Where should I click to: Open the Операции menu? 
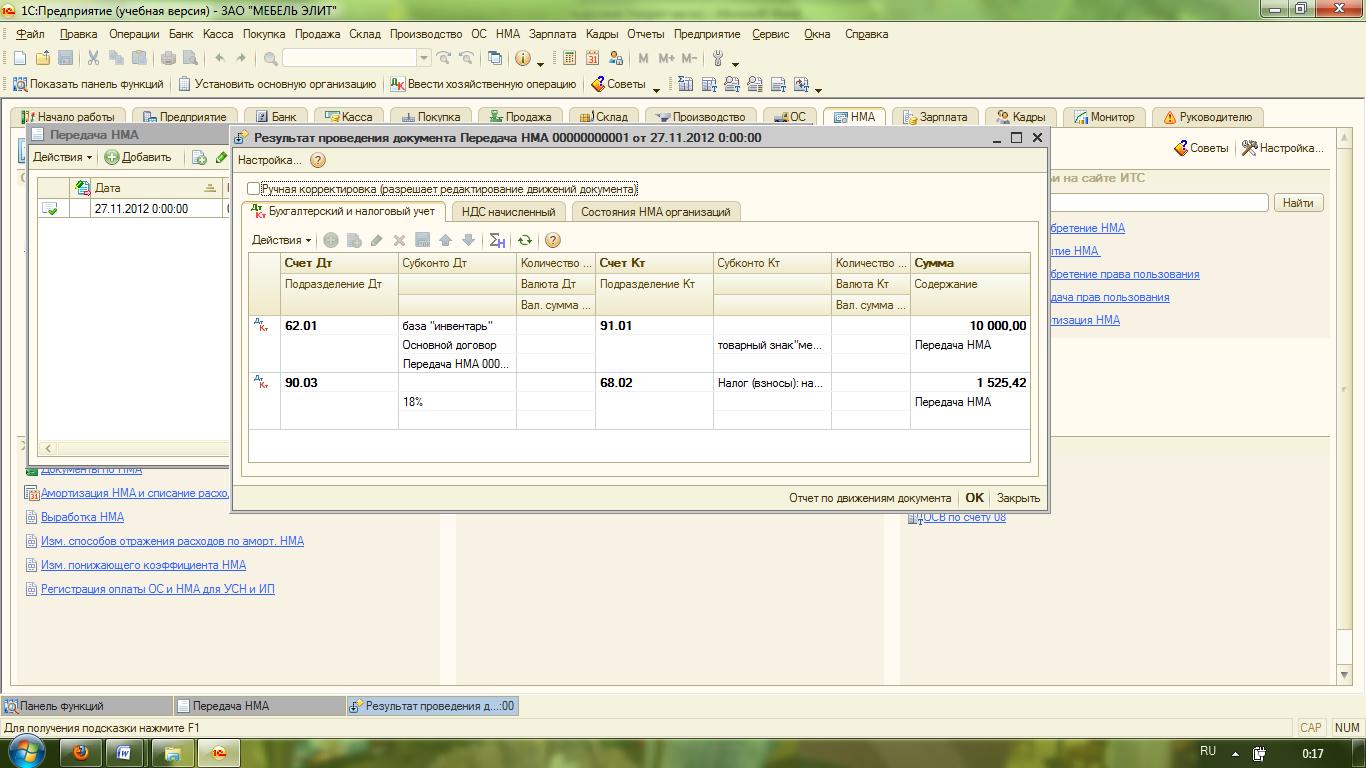click(134, 34)
